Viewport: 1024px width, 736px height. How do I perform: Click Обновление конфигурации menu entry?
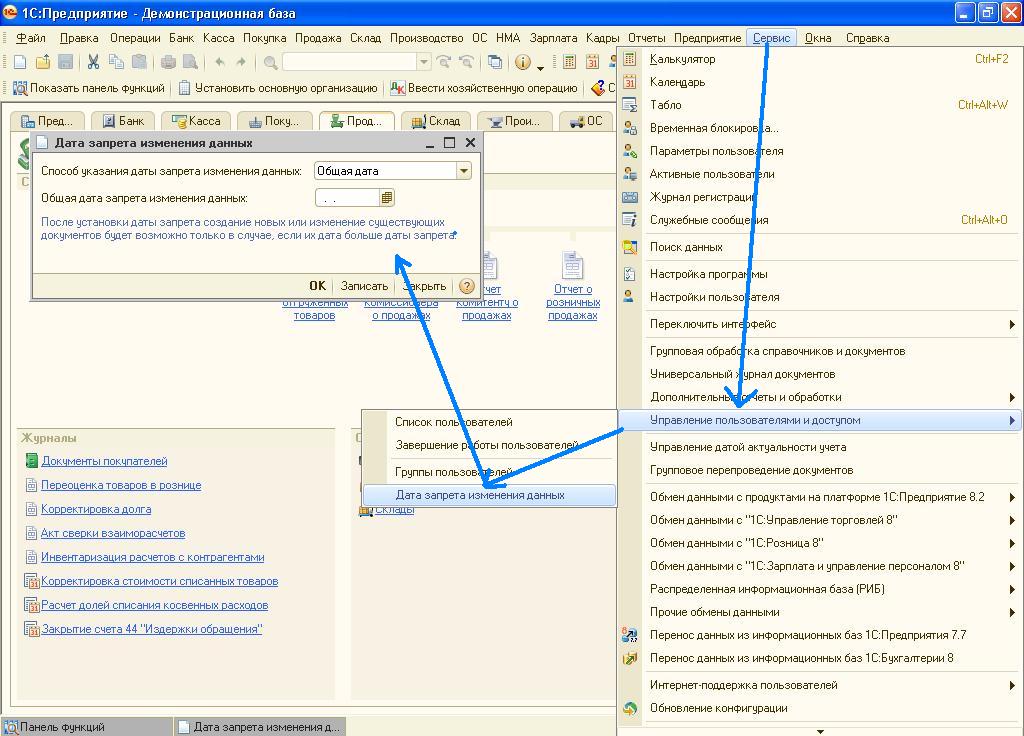tap(820, 708)
